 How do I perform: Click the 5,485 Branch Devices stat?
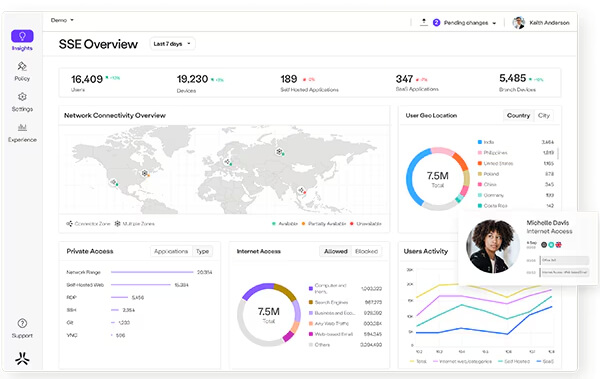521,83
